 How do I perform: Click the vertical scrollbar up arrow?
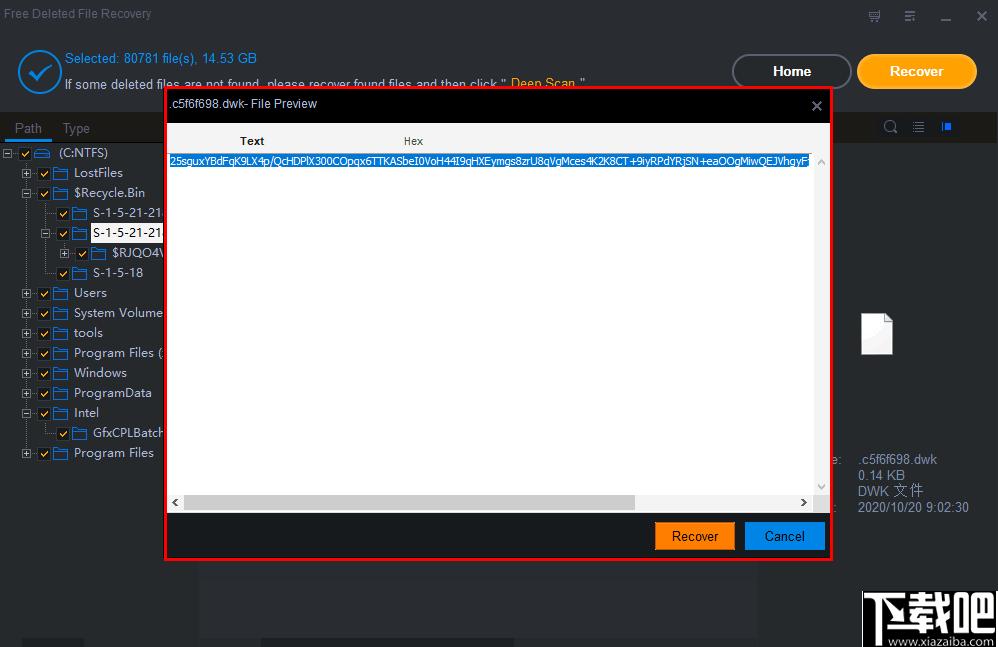pos(822,162)
